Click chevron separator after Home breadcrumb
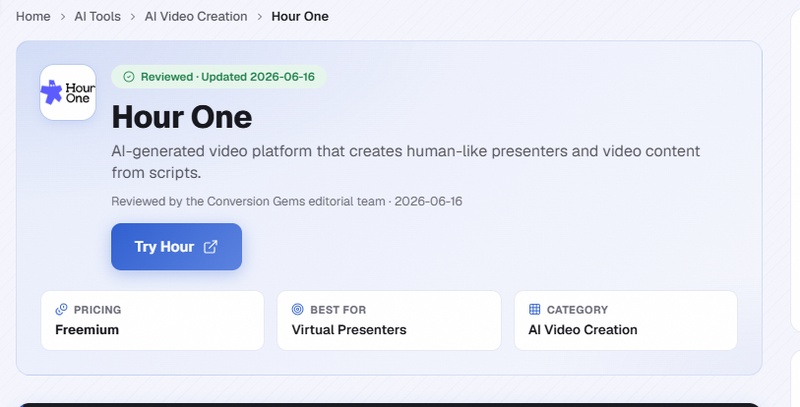 (x=63, y=17)
